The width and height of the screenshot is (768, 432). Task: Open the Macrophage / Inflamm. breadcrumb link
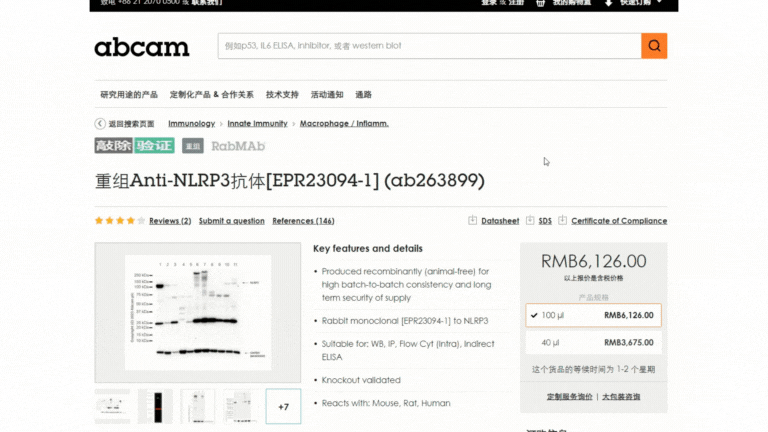344,123
